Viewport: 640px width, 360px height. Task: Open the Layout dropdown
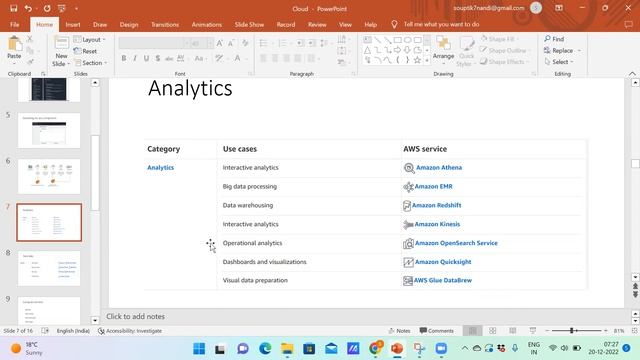click(x=90, y=40)
